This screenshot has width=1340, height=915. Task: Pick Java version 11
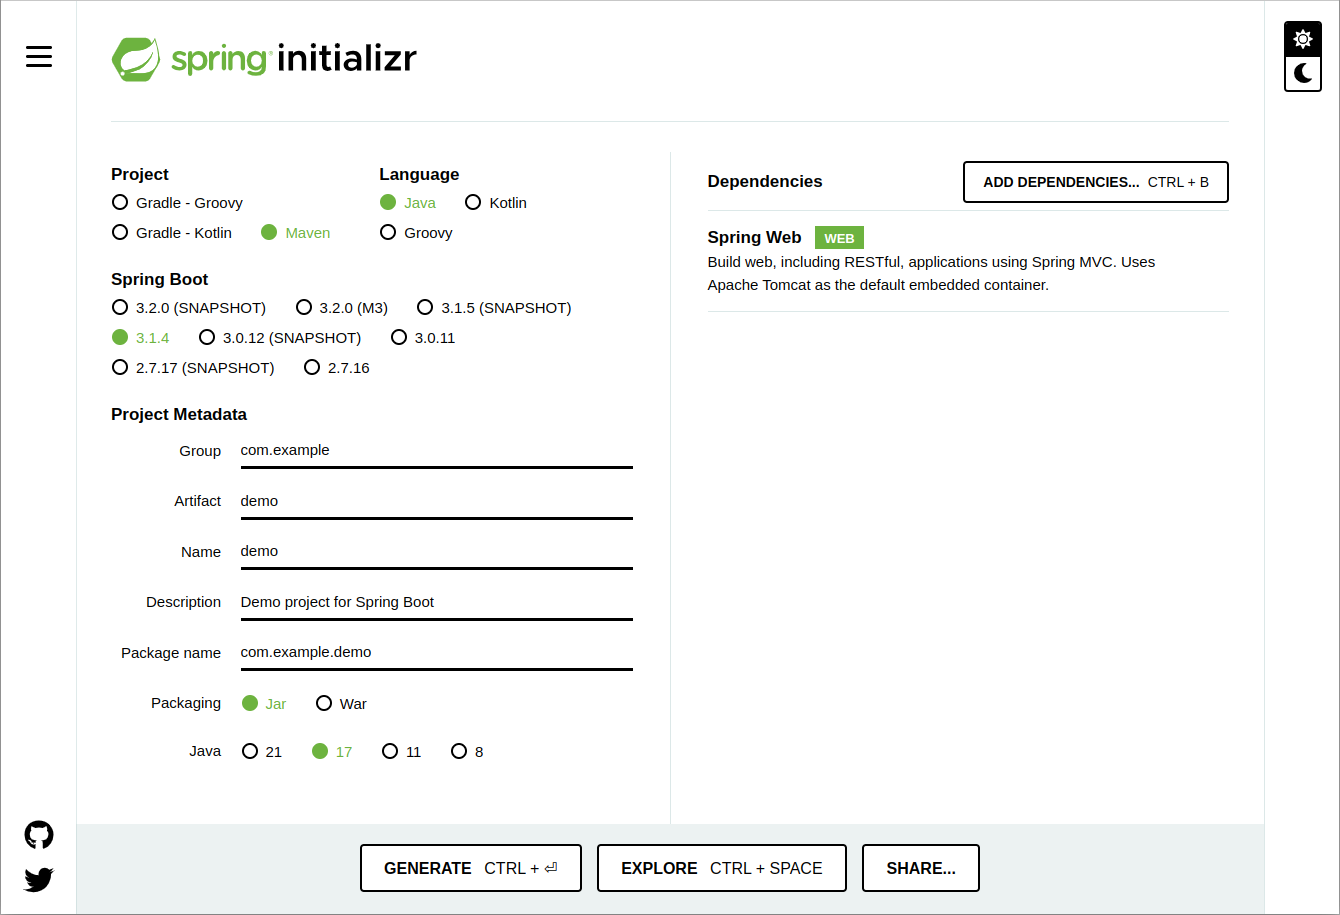[402, 752]
